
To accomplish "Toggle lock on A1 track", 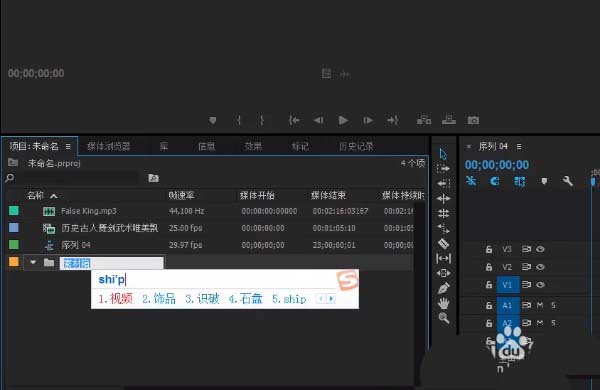I will coord(489,305).
